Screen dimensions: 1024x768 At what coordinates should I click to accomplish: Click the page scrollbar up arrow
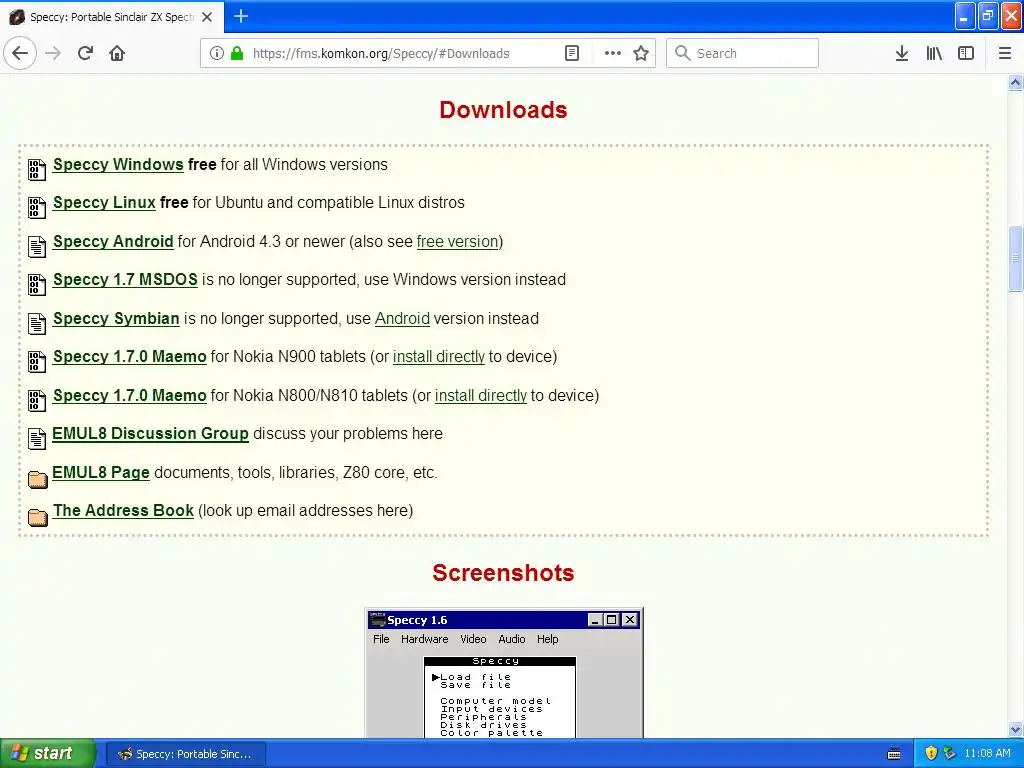coord(1015,82)
